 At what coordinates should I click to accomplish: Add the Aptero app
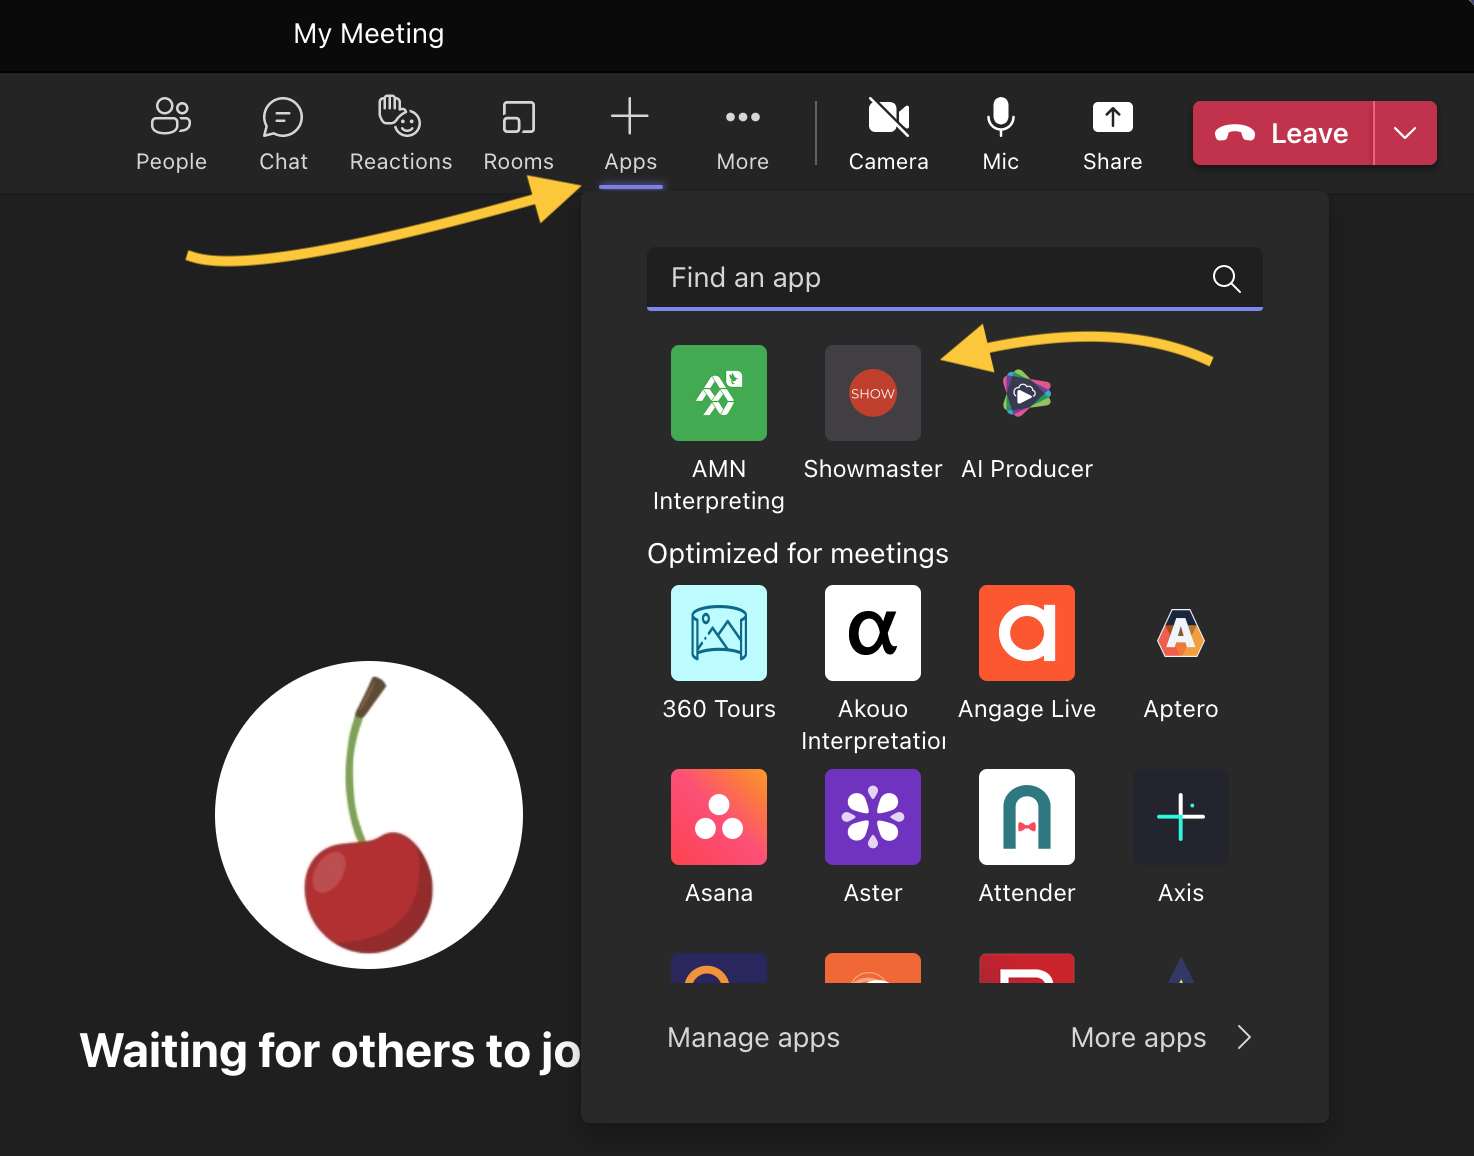(x=1180, y=633)
